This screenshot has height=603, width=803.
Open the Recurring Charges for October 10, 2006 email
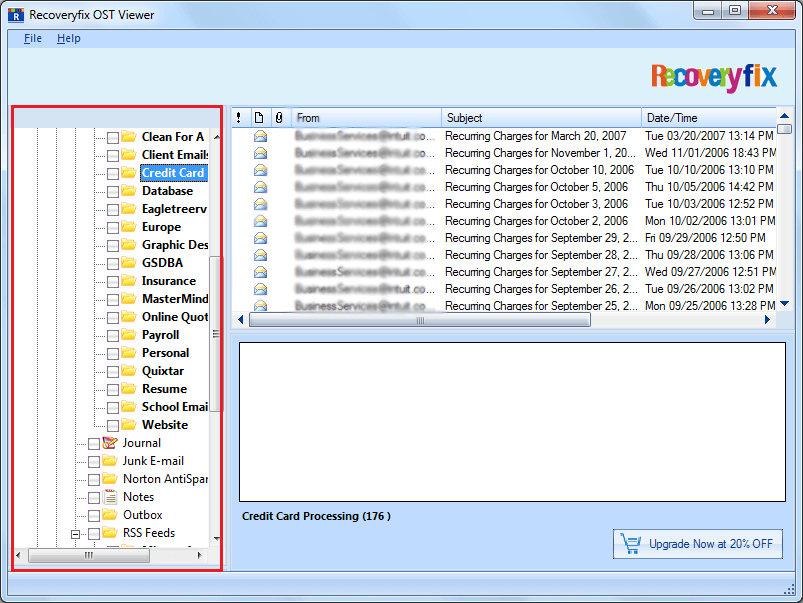(x=539, y=170)
